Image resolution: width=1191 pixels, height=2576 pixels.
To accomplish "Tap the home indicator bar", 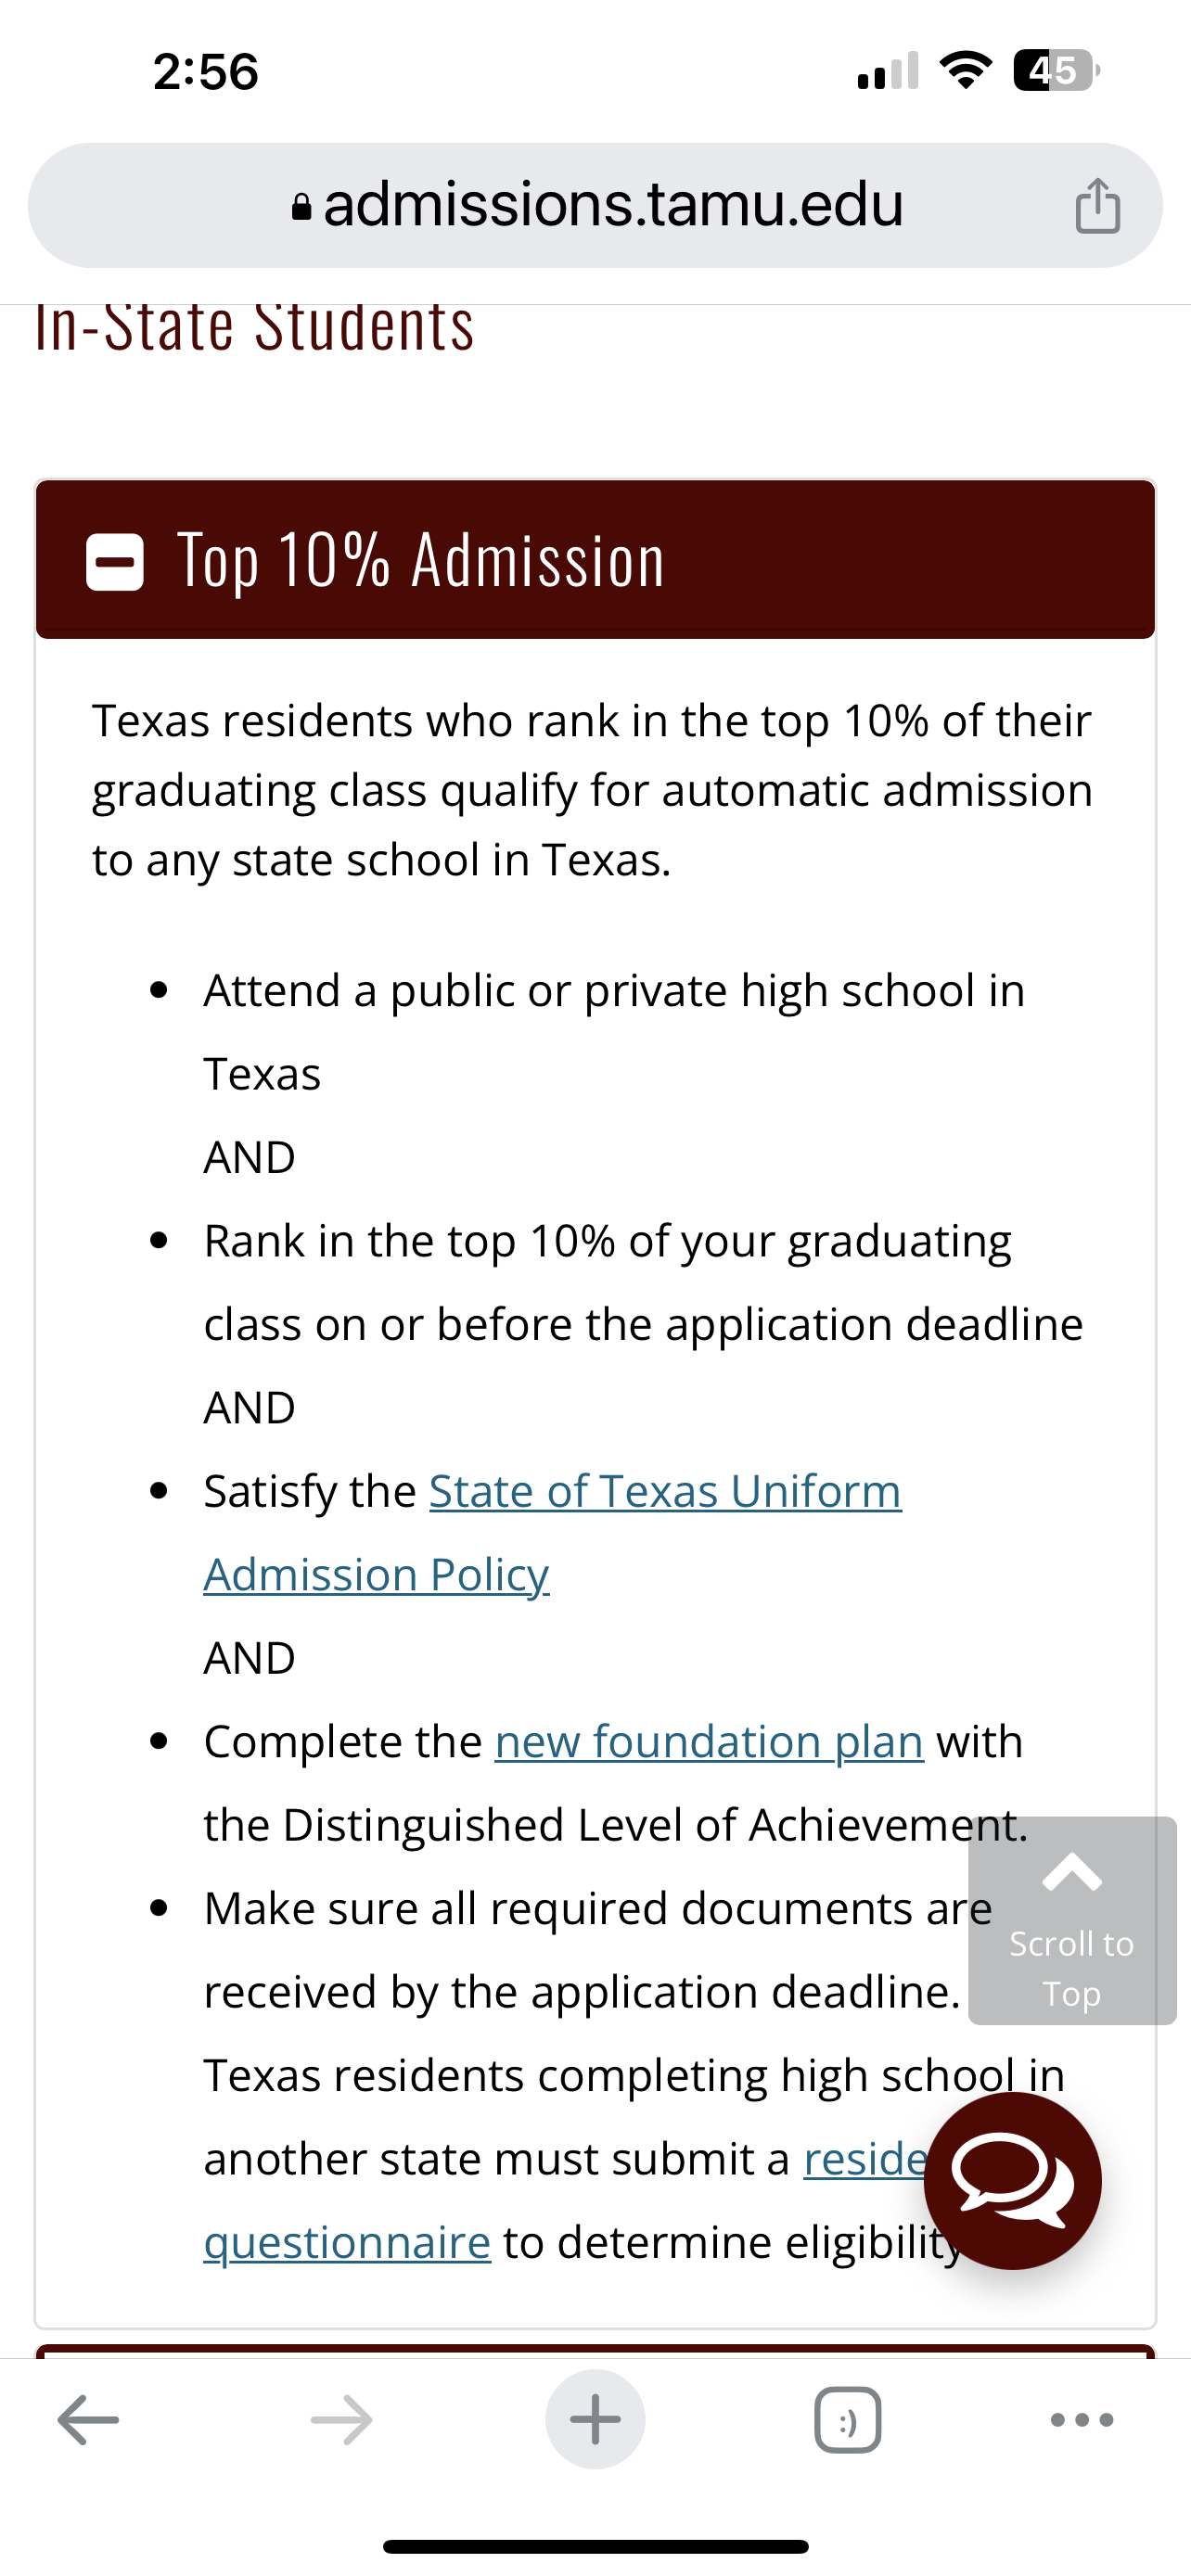I will (595, 2546).
